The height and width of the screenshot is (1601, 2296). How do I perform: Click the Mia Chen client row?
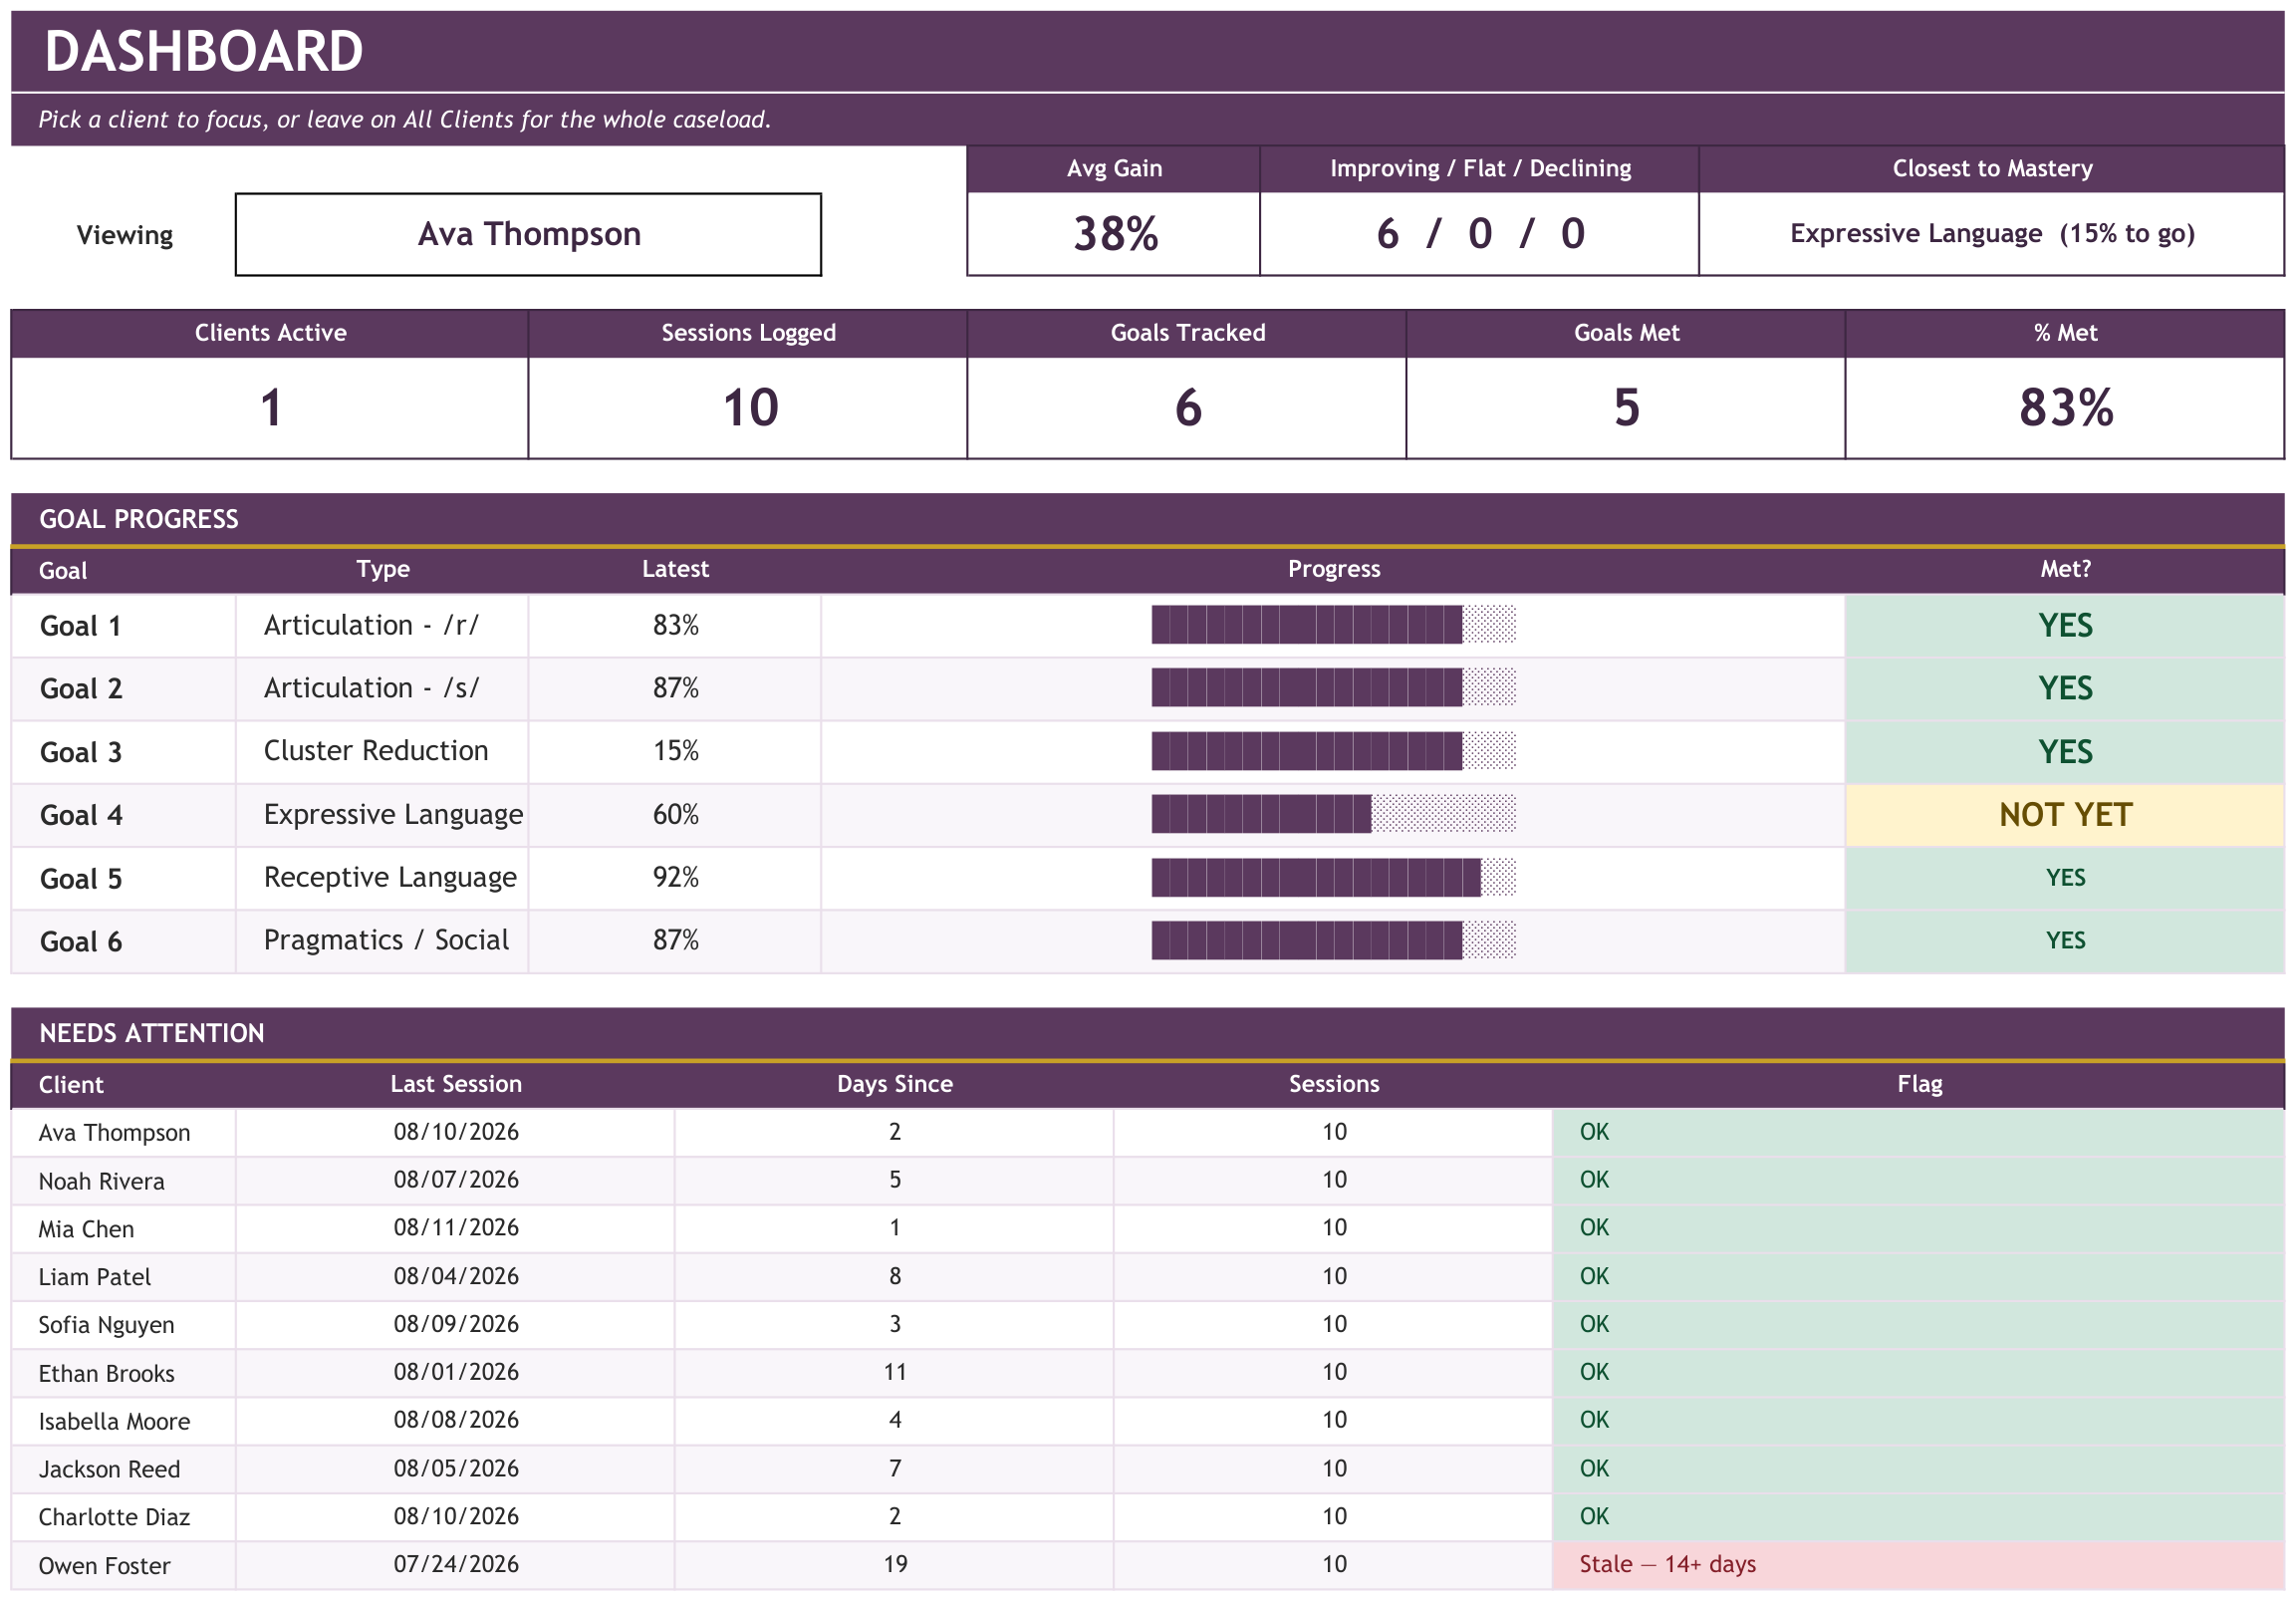[x=1148, y=1228]
